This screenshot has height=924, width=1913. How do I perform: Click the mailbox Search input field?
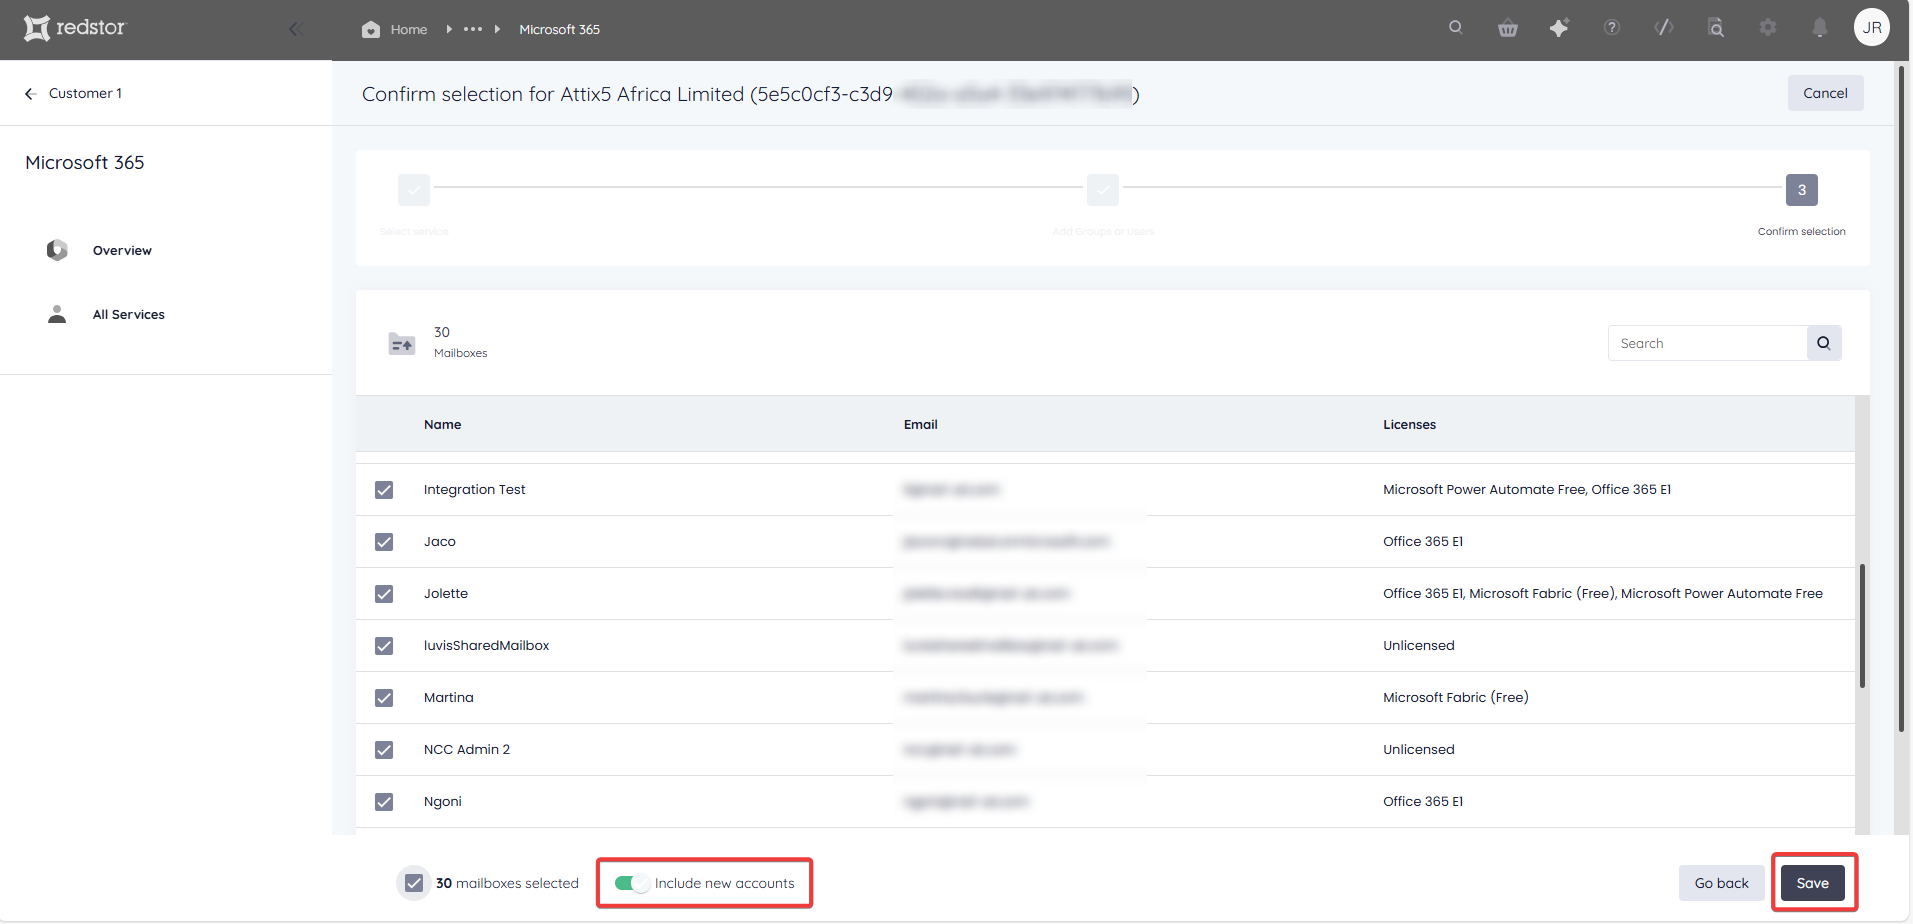tap(1707, 343)
